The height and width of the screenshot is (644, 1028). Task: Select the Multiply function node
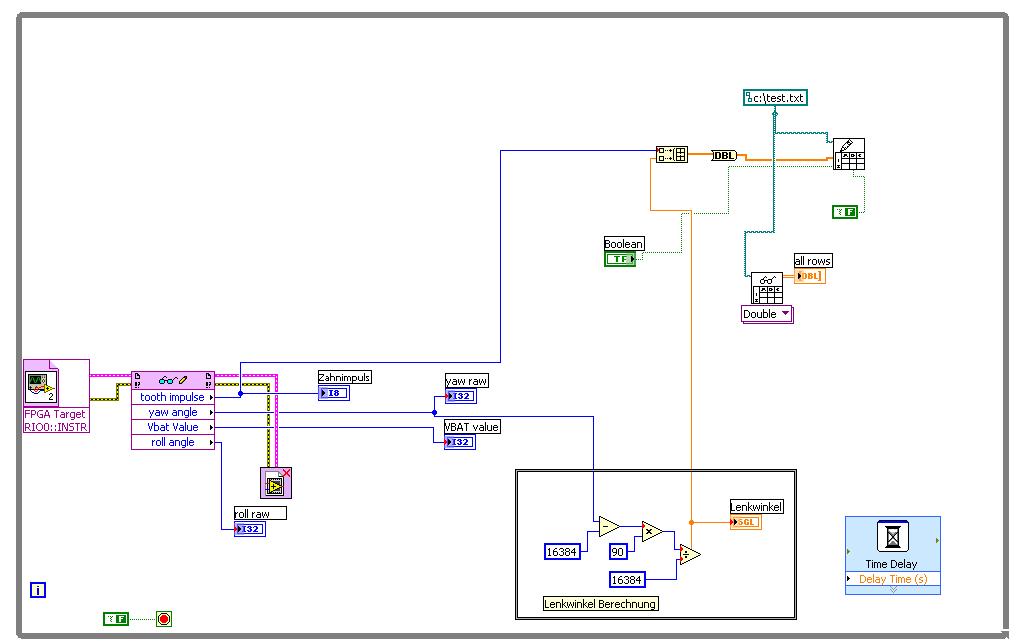pyautogui.click(x=652, y=531)
